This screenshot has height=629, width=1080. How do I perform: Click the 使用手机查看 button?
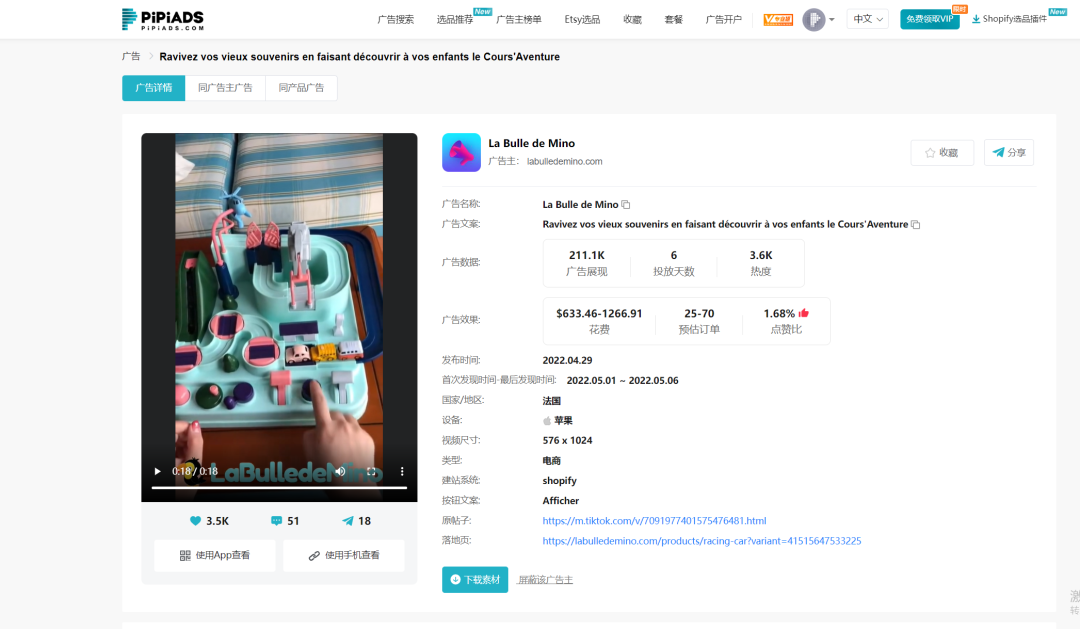pos(344,555)
